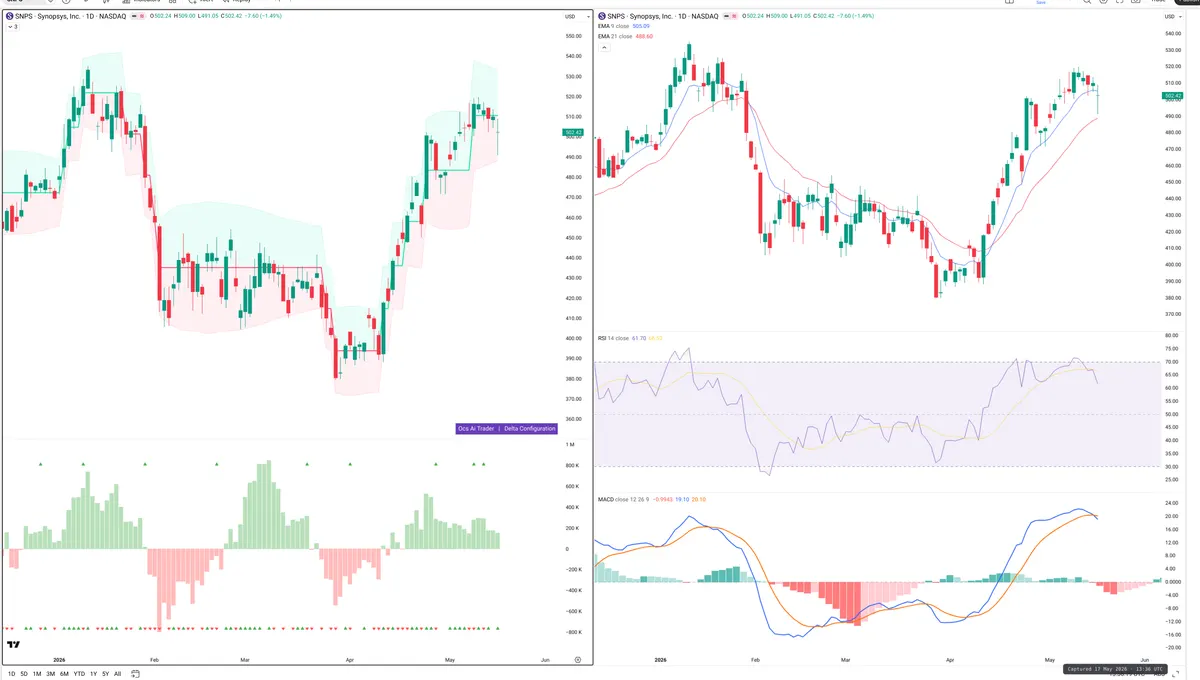Select the 5Y time range
1200x680 pixels.
pos(106,674)
